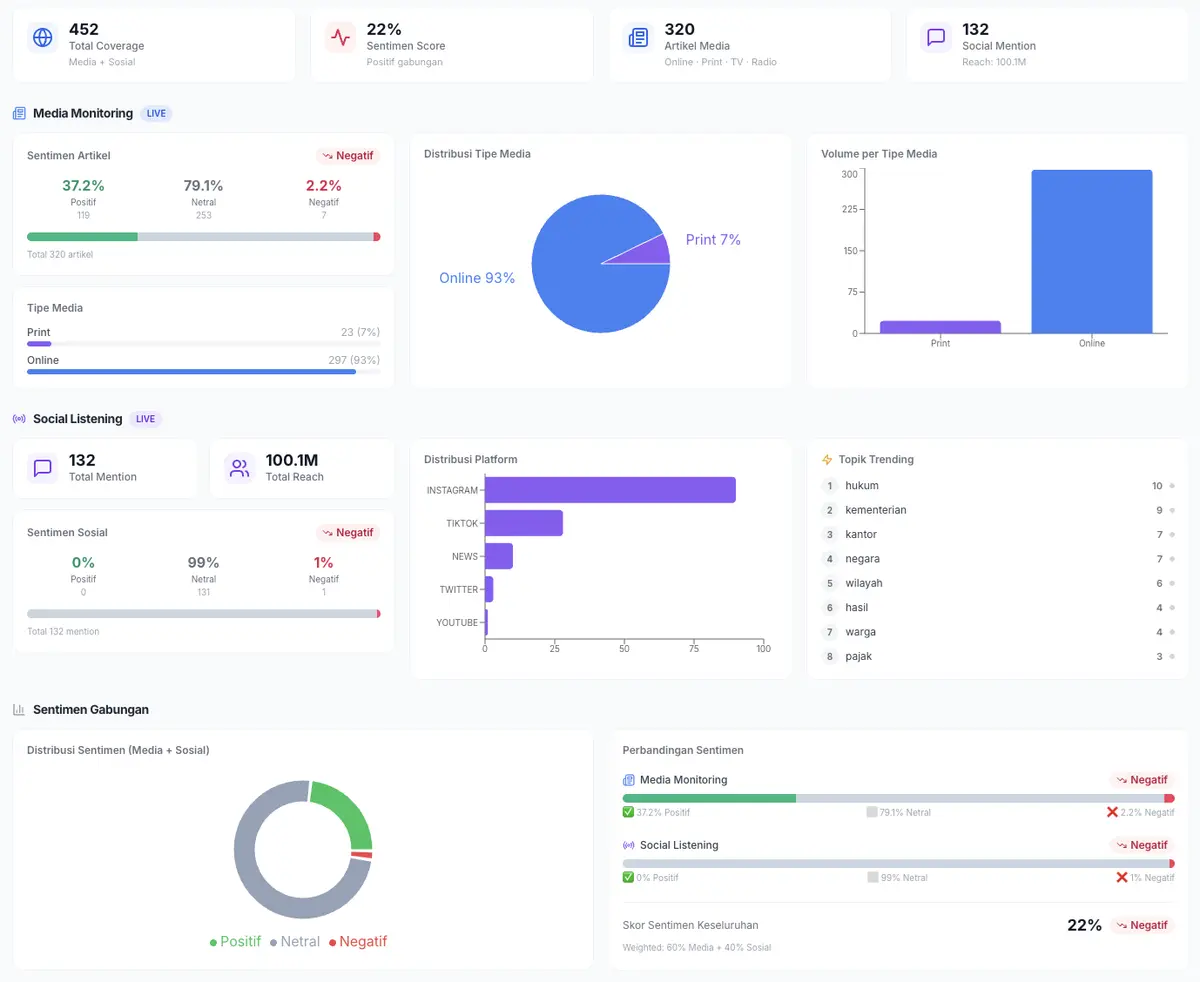Viewport: 1200px width, 982px height.
Task: Click the '100.1M' Total Reach value
Action: pyautogui.click(x=292, y=460)
